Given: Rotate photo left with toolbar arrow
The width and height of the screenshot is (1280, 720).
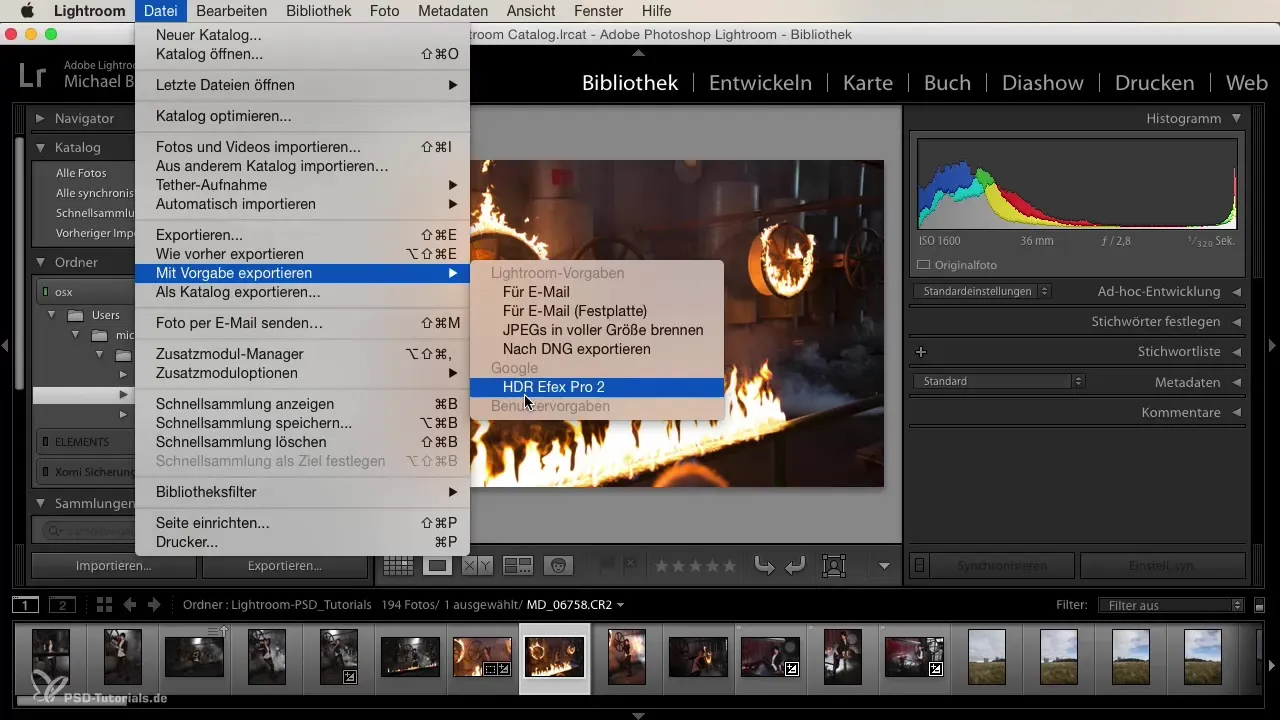Looking at the screenshot, I should coord(764,566).
